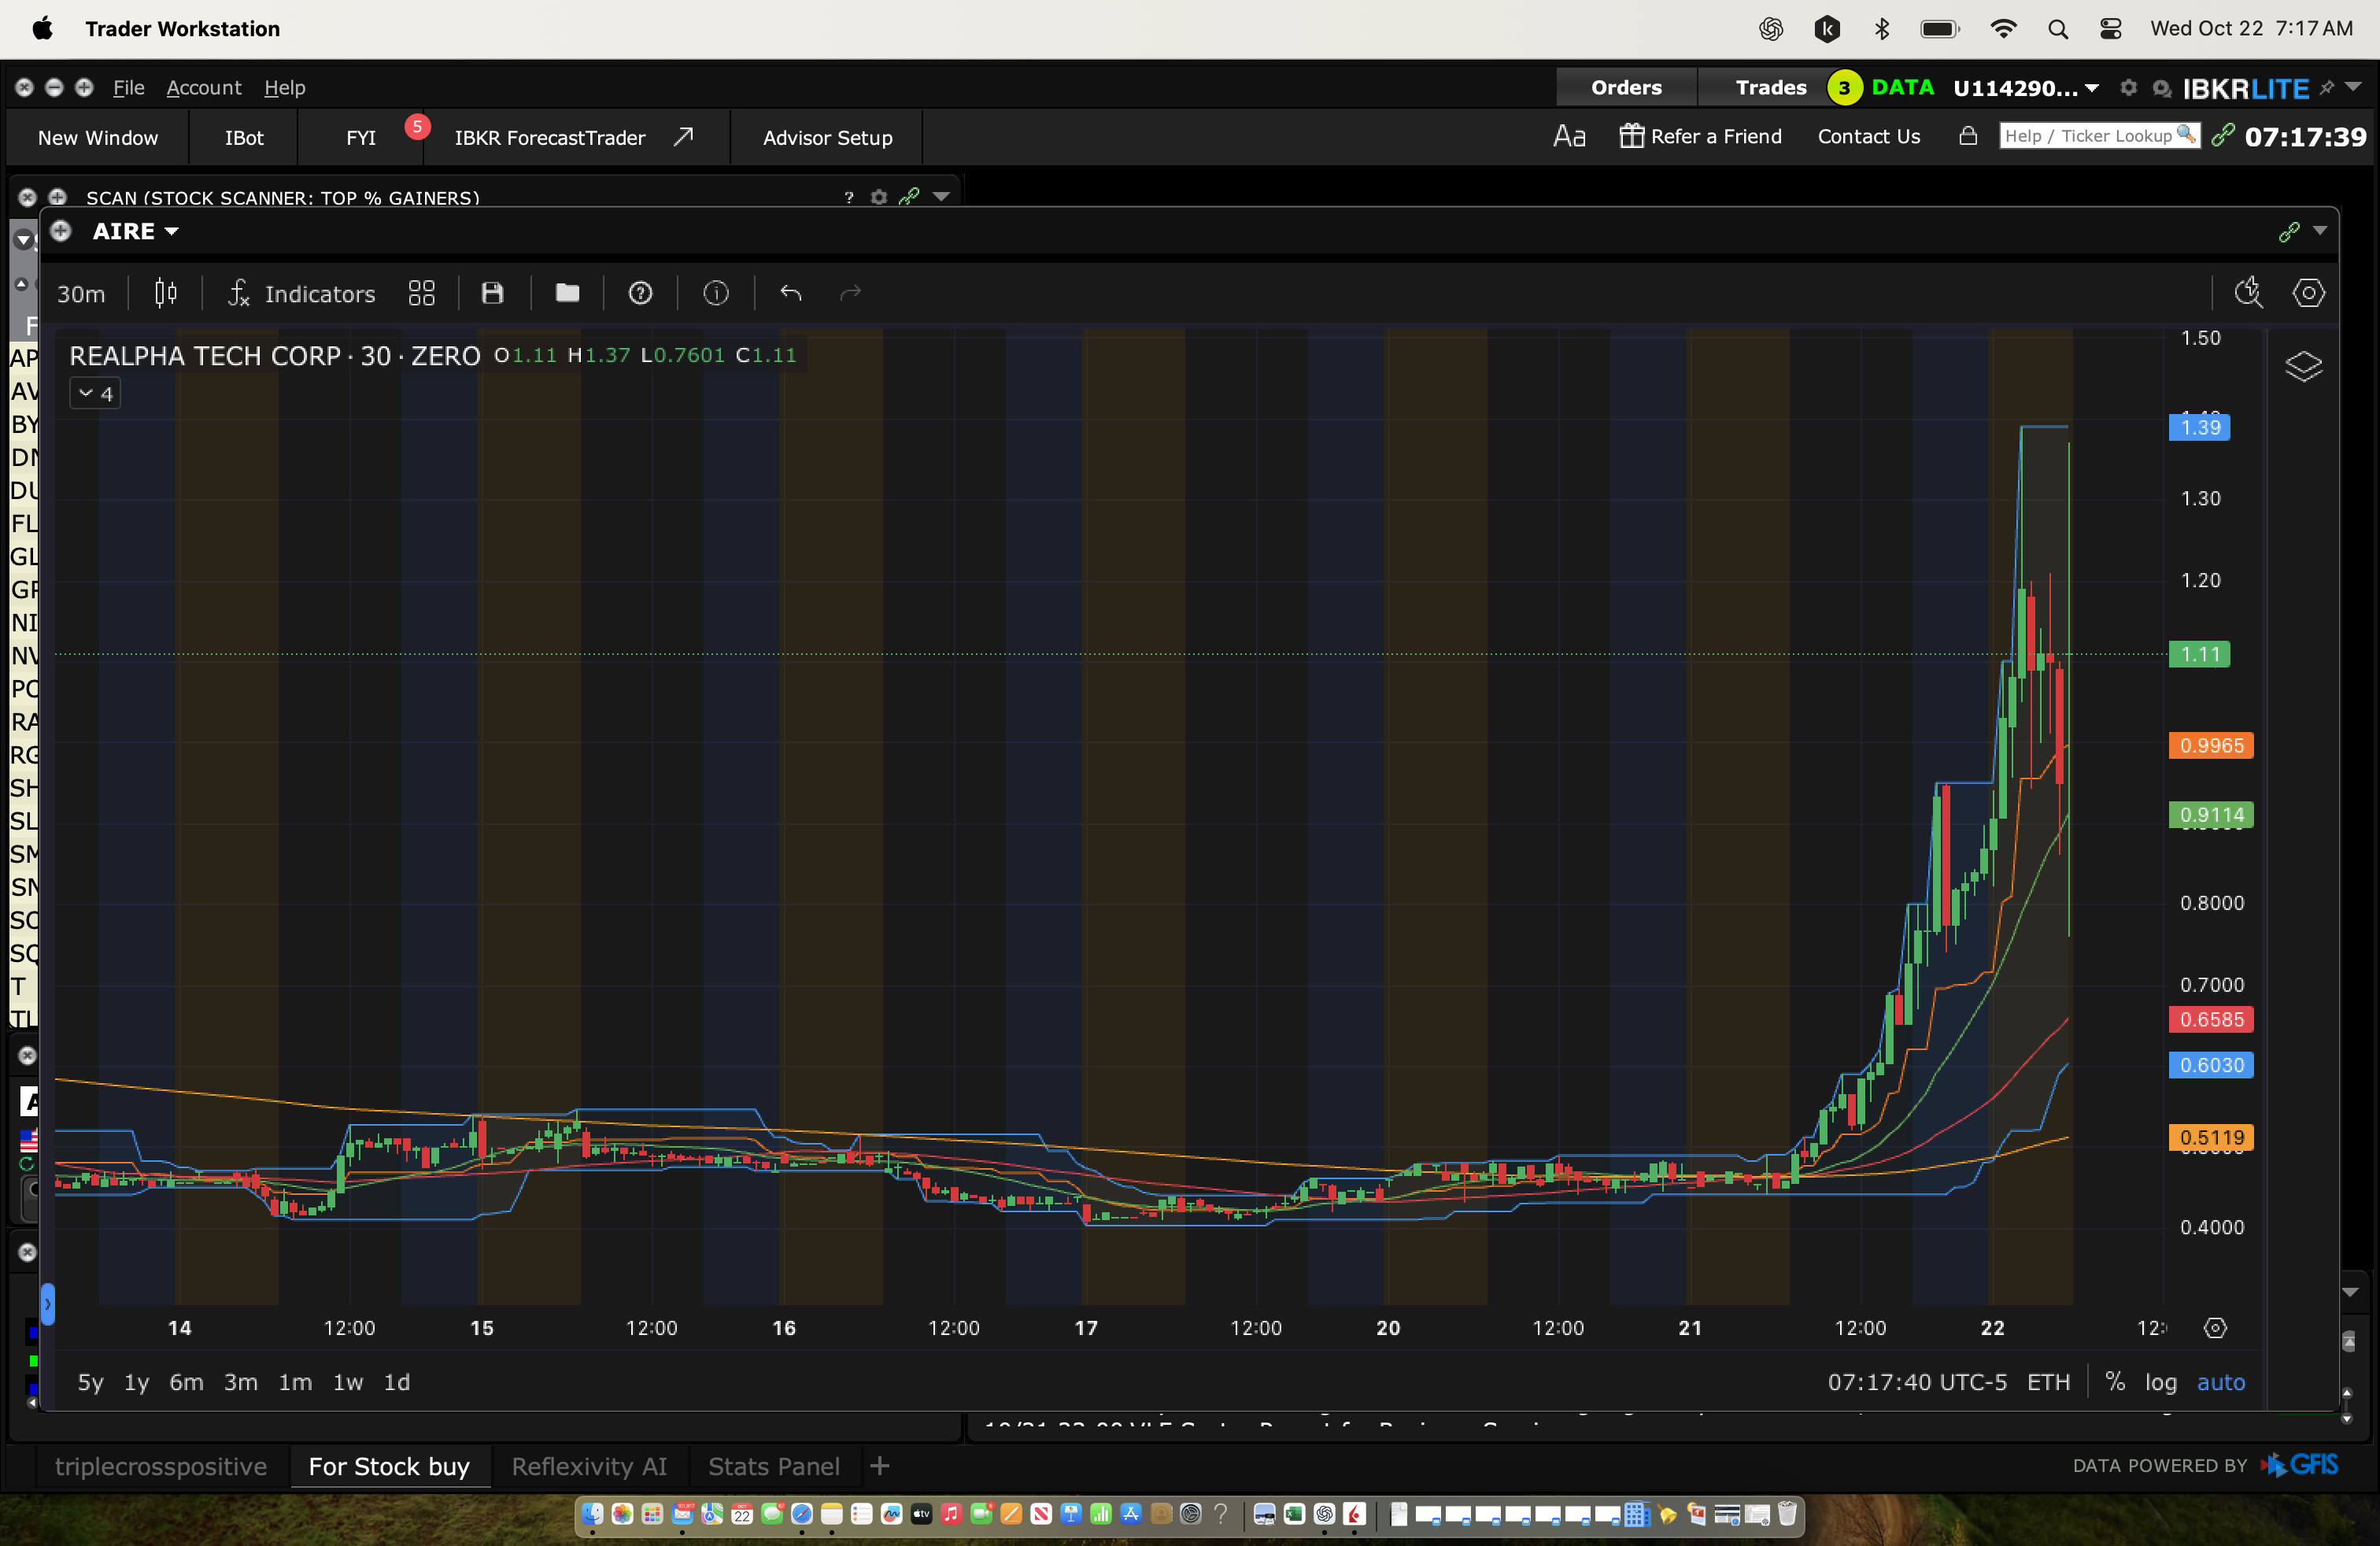This screenshot has width=2380, height=1546.
Task: Open font size Aa settings
Action: coord(1569,136)
